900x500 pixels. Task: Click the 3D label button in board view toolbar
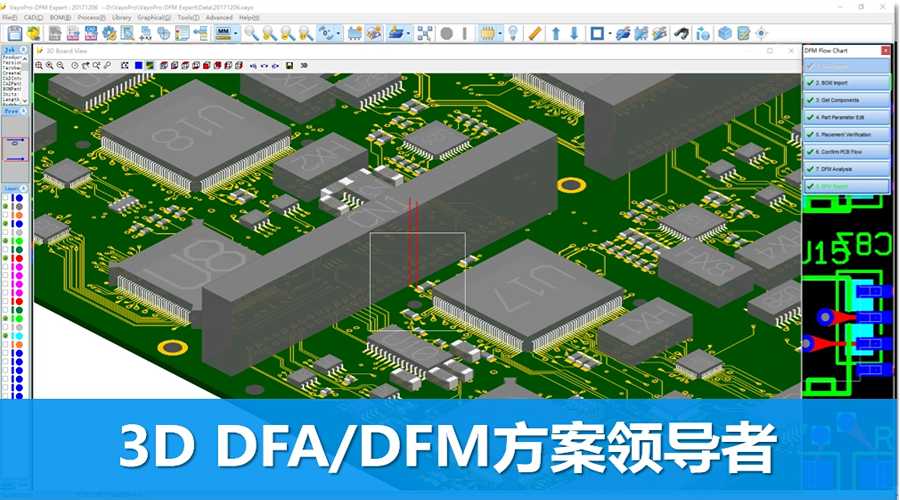click(x=304, y=65)
